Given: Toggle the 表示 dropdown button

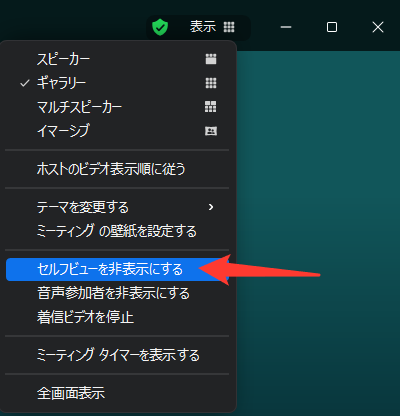Looking at the screenshot, I should (212, 27).
